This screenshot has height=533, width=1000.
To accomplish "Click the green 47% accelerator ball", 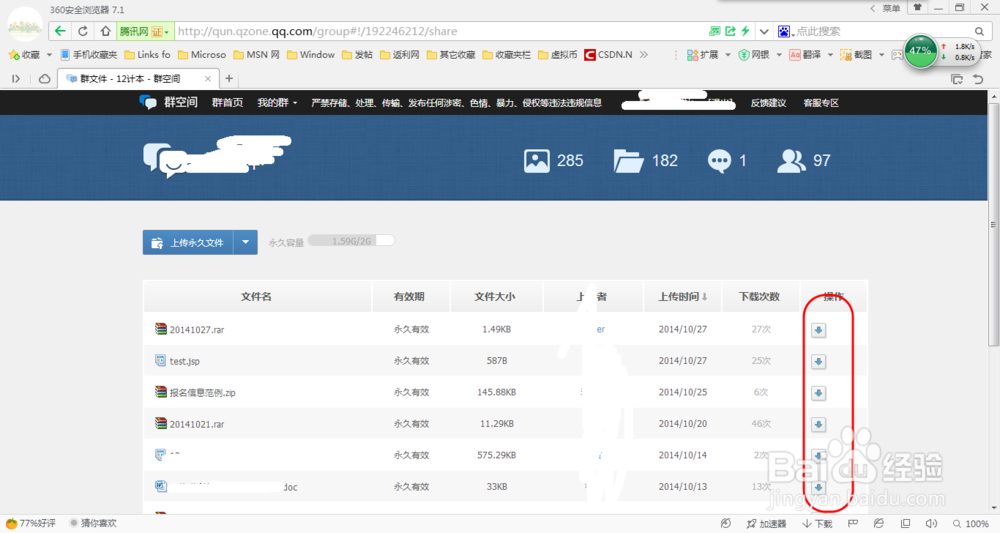I will coord(920,51).
